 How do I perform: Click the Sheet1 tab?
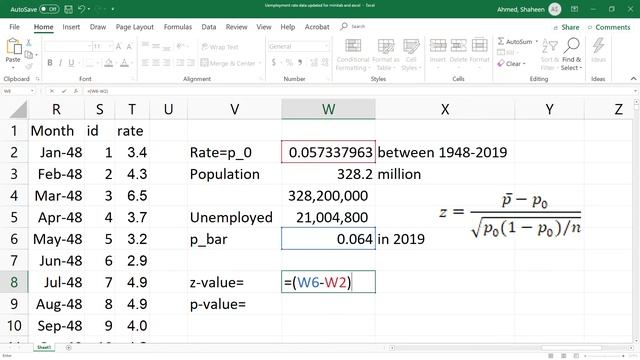coord(44,347)
